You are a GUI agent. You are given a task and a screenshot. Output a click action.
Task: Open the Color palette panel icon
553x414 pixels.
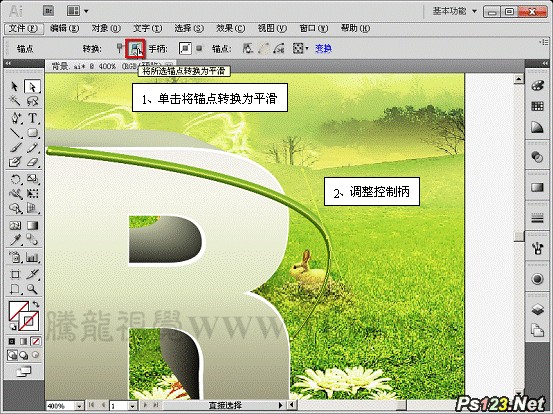[x=537, y=86]
